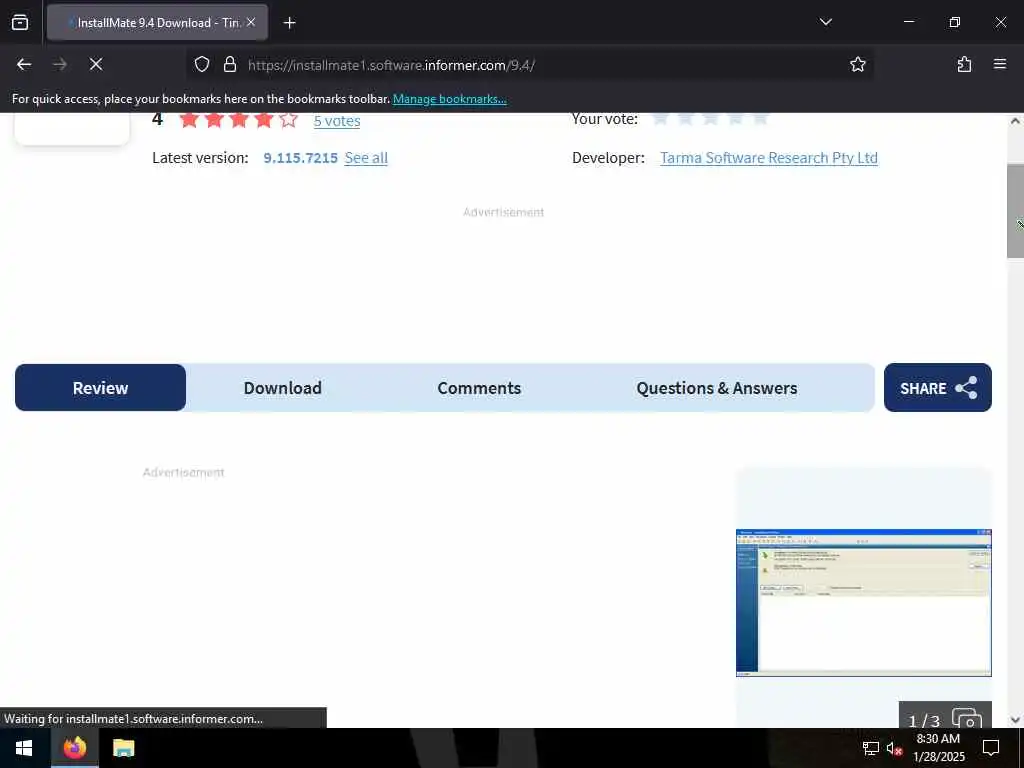Screen dimensions: 1024x768
Task: Open the Windows Start menu
Action: 24,748
